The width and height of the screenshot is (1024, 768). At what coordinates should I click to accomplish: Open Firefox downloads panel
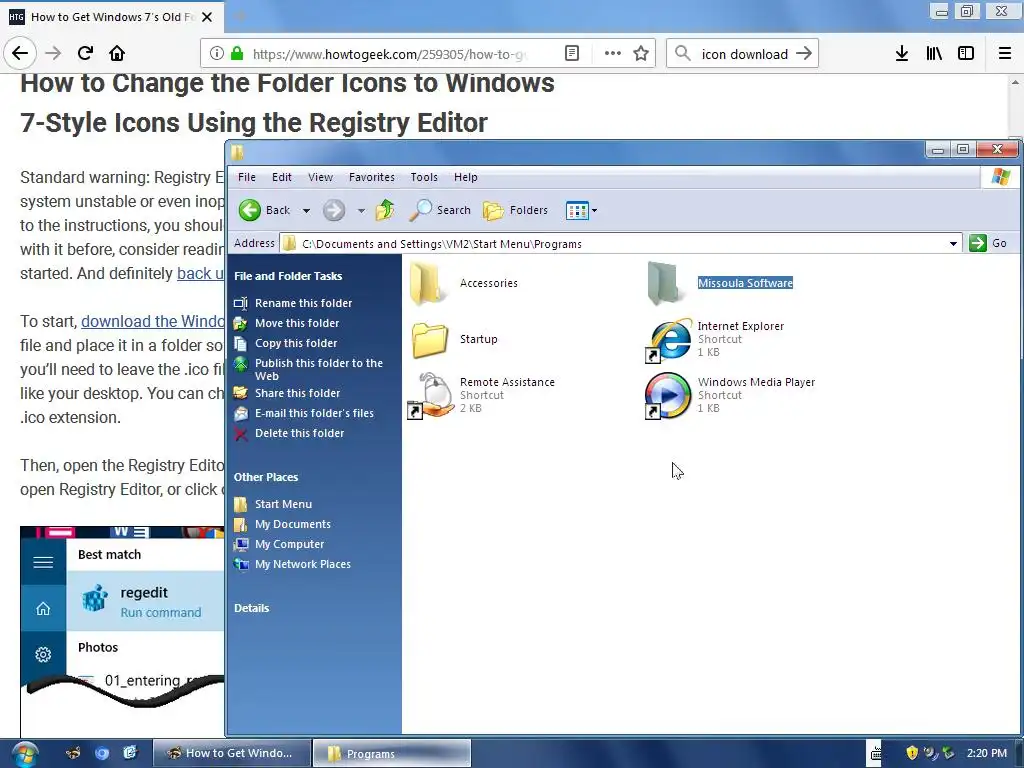click(x=902, y=54)
